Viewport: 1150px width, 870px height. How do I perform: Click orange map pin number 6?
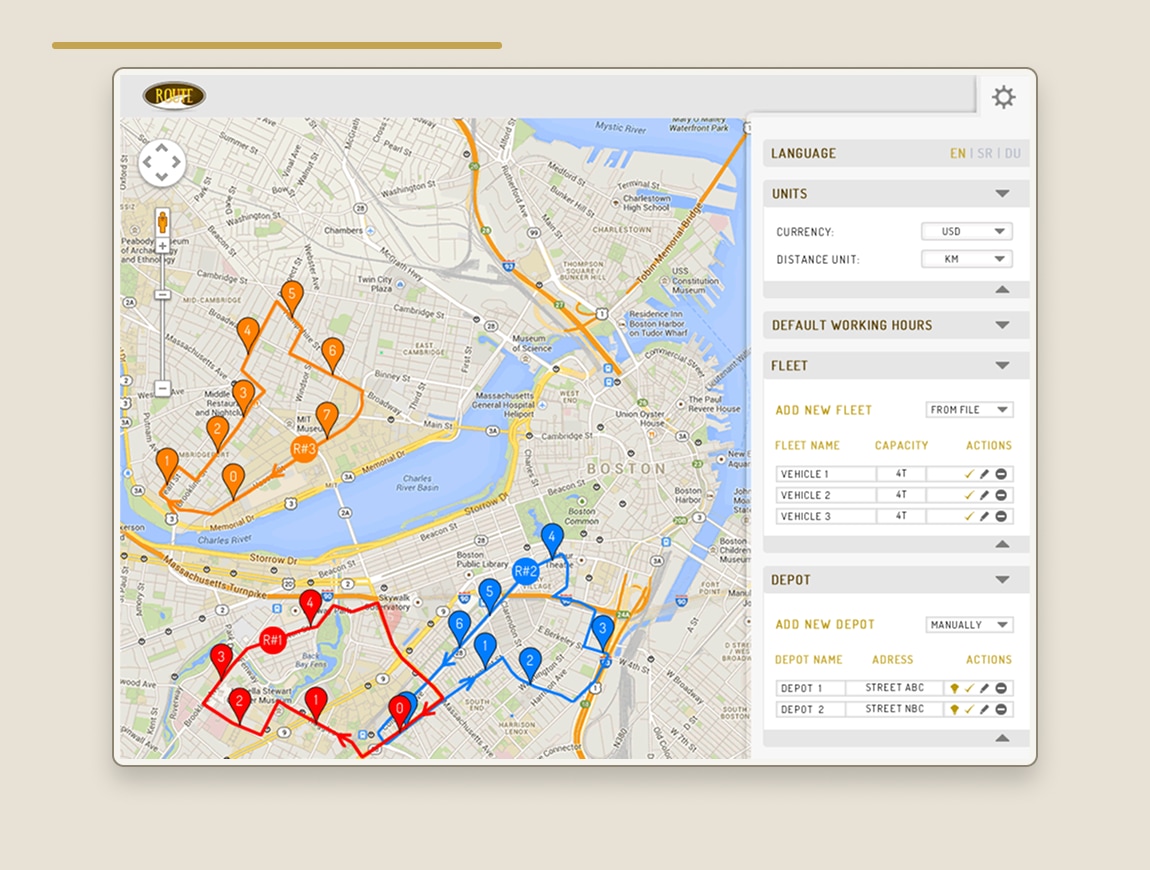[332, 355]
